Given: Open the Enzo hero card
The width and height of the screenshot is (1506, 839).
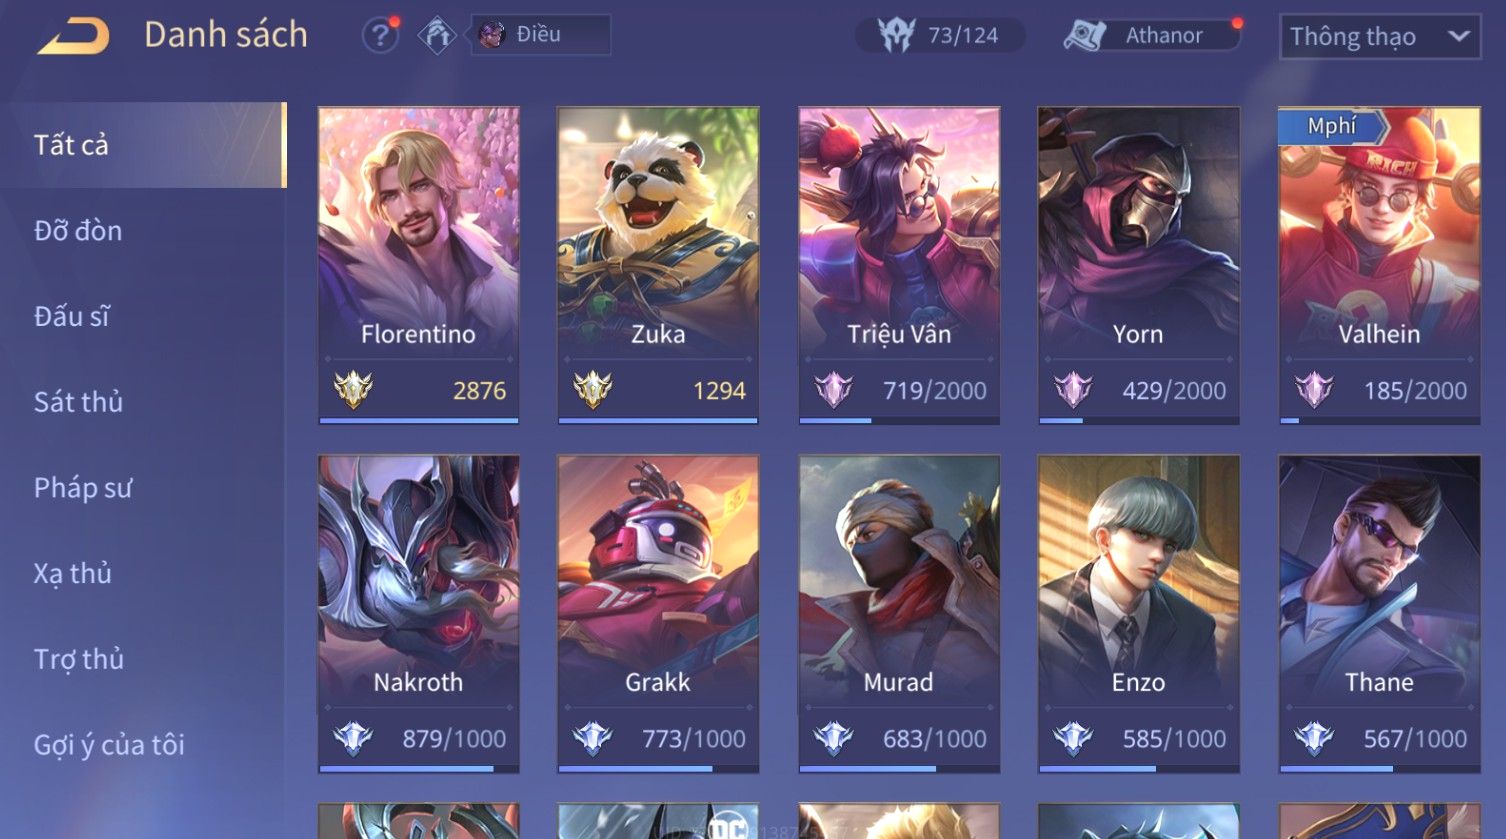Looking at the screenshot, I should tap(1139, 613).
